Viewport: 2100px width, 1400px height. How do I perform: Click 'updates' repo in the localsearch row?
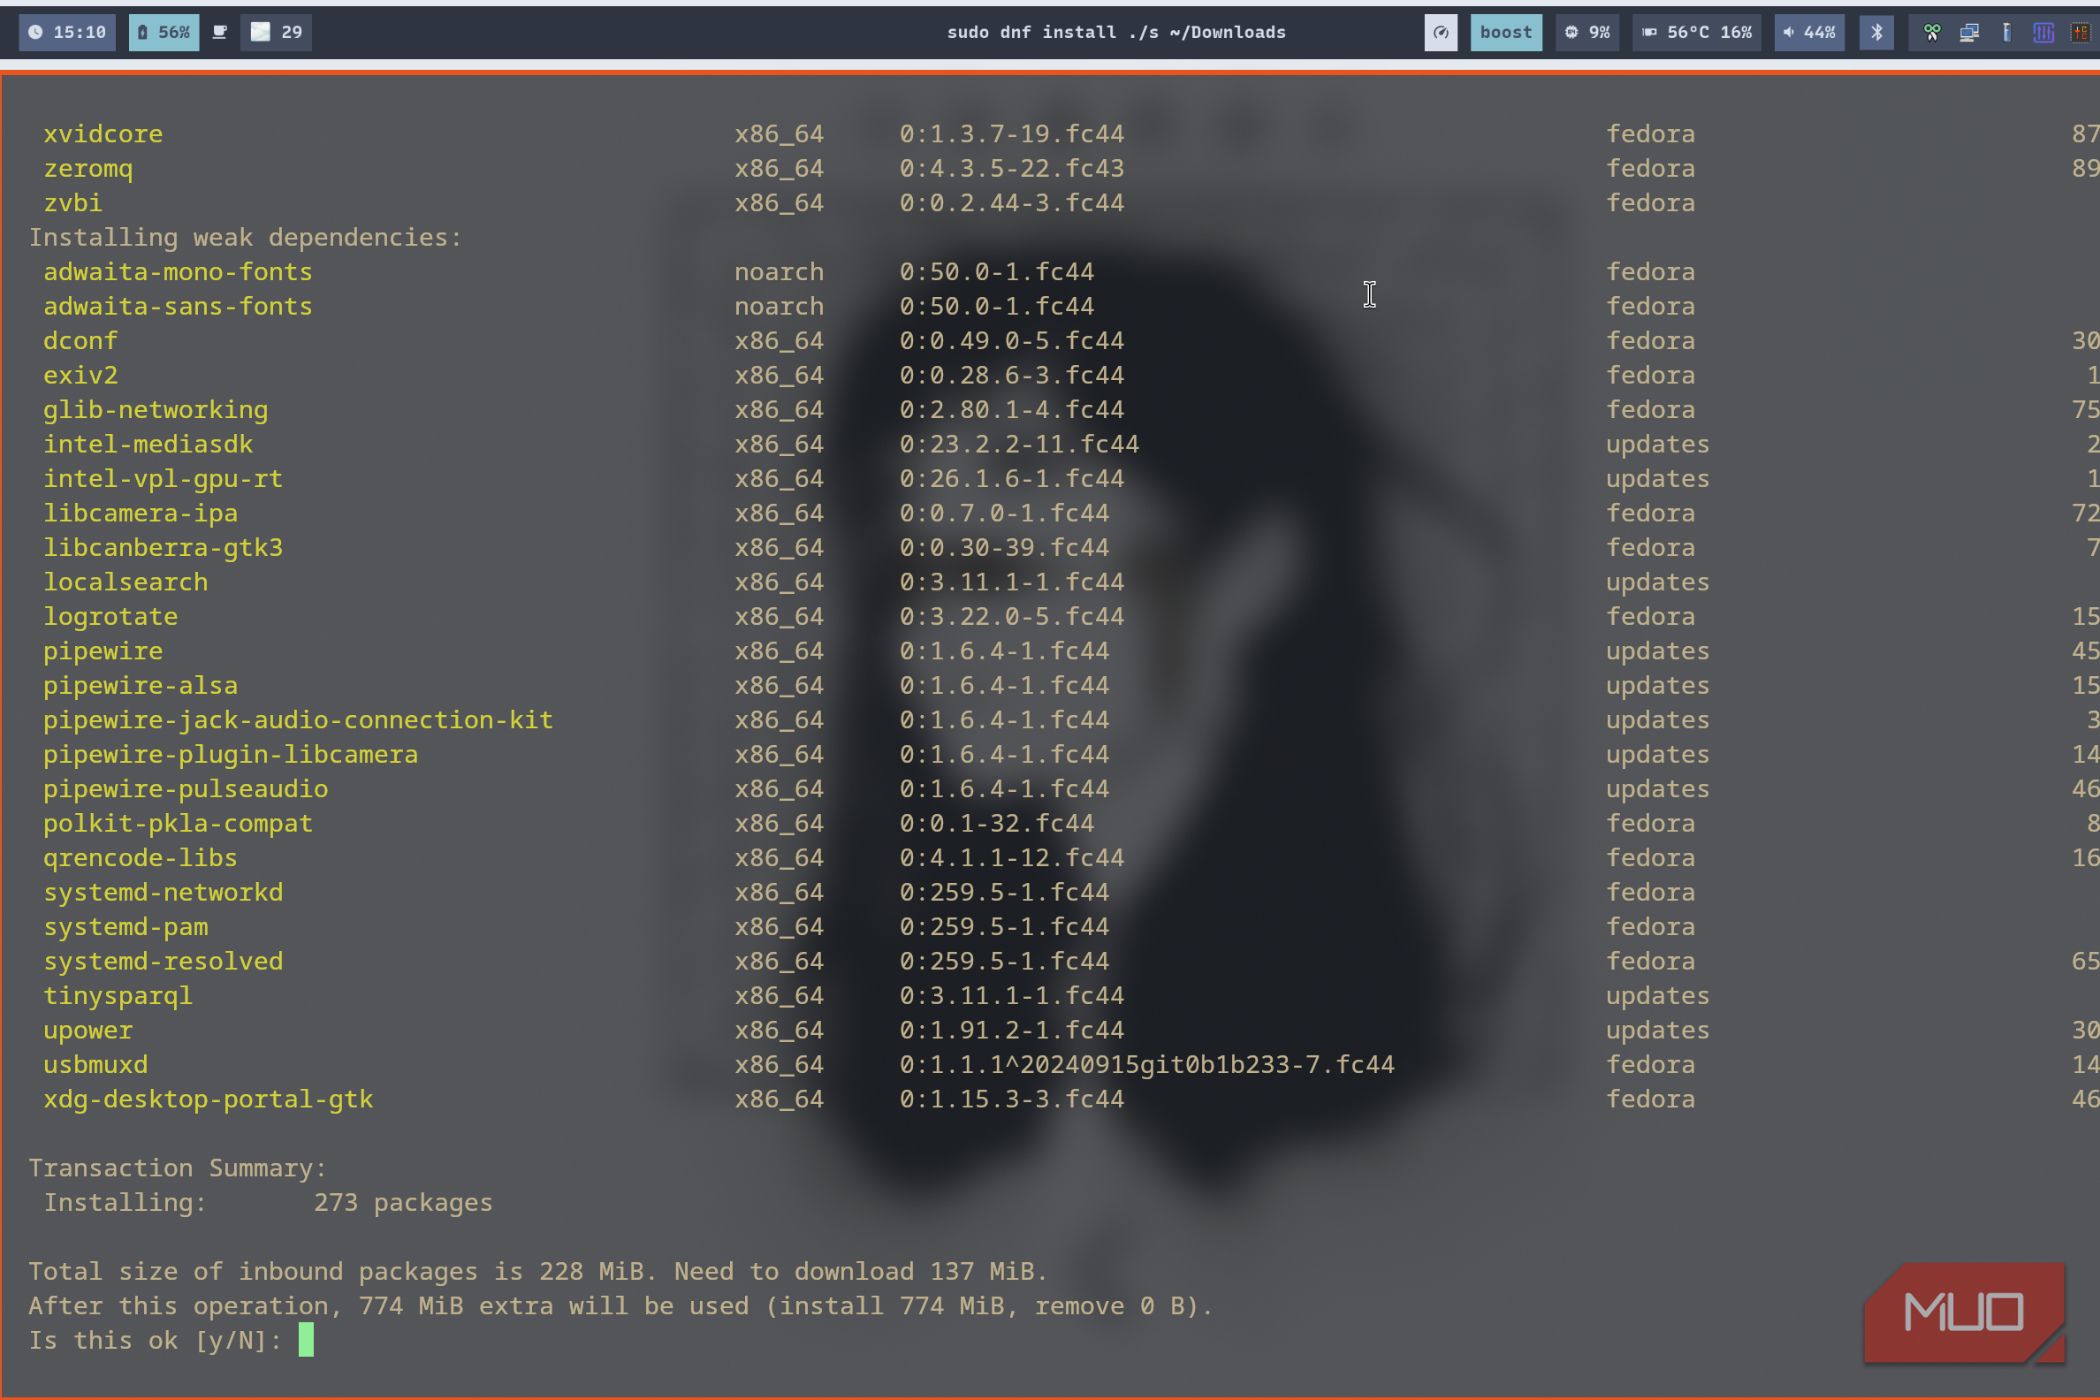click(1657, 582)
